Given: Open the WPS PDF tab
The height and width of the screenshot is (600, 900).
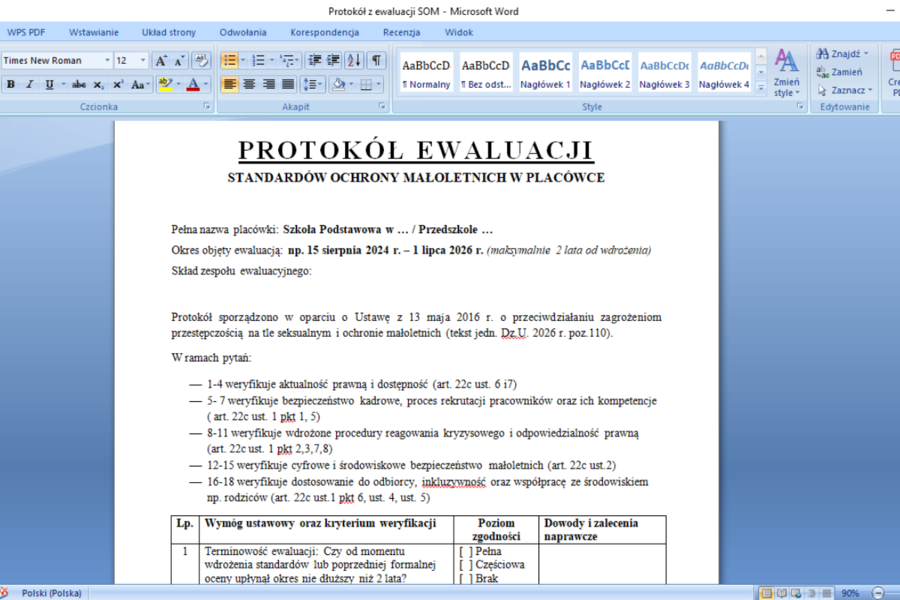Looking at the screenshot, I should (26, 32).
